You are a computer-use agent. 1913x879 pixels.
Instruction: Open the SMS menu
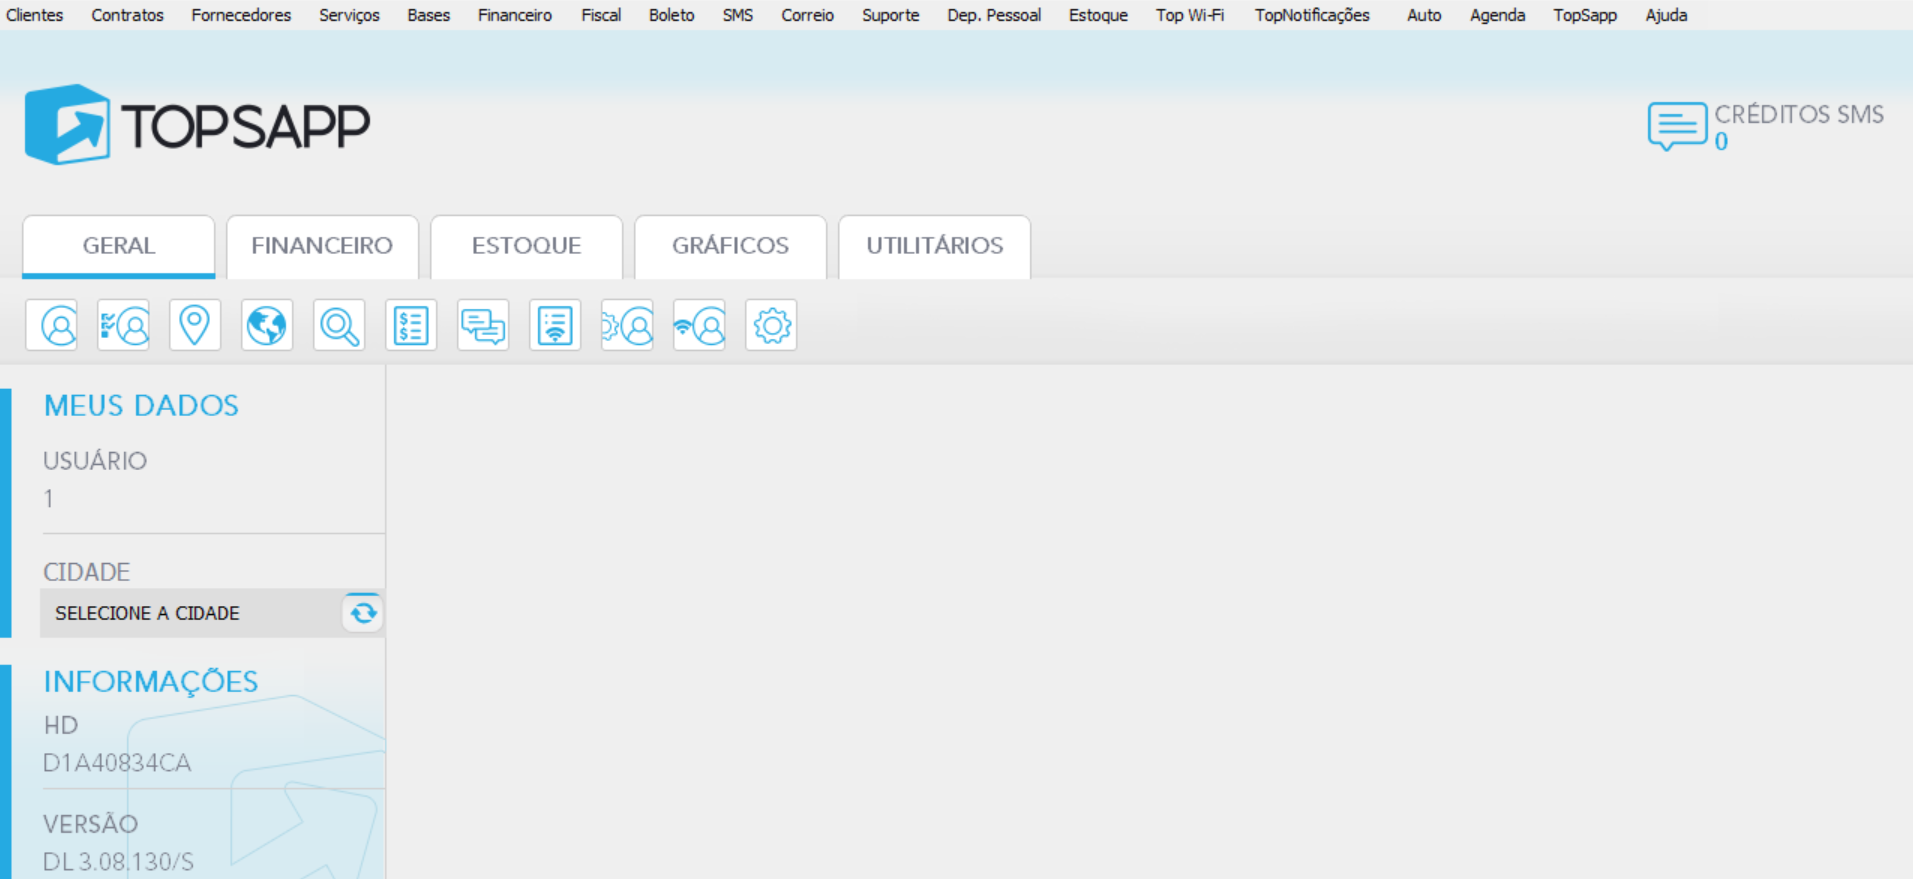click(738, 15)
